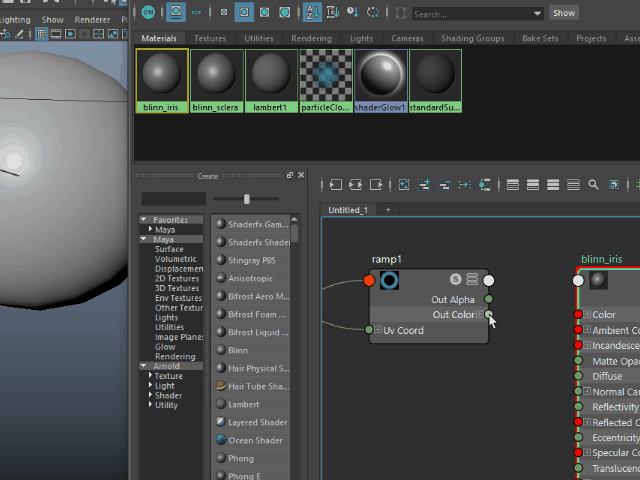Click the ramp1 node swatch icon
The width and height of the screenshot is (640, 480).
(x=389, y=280)
